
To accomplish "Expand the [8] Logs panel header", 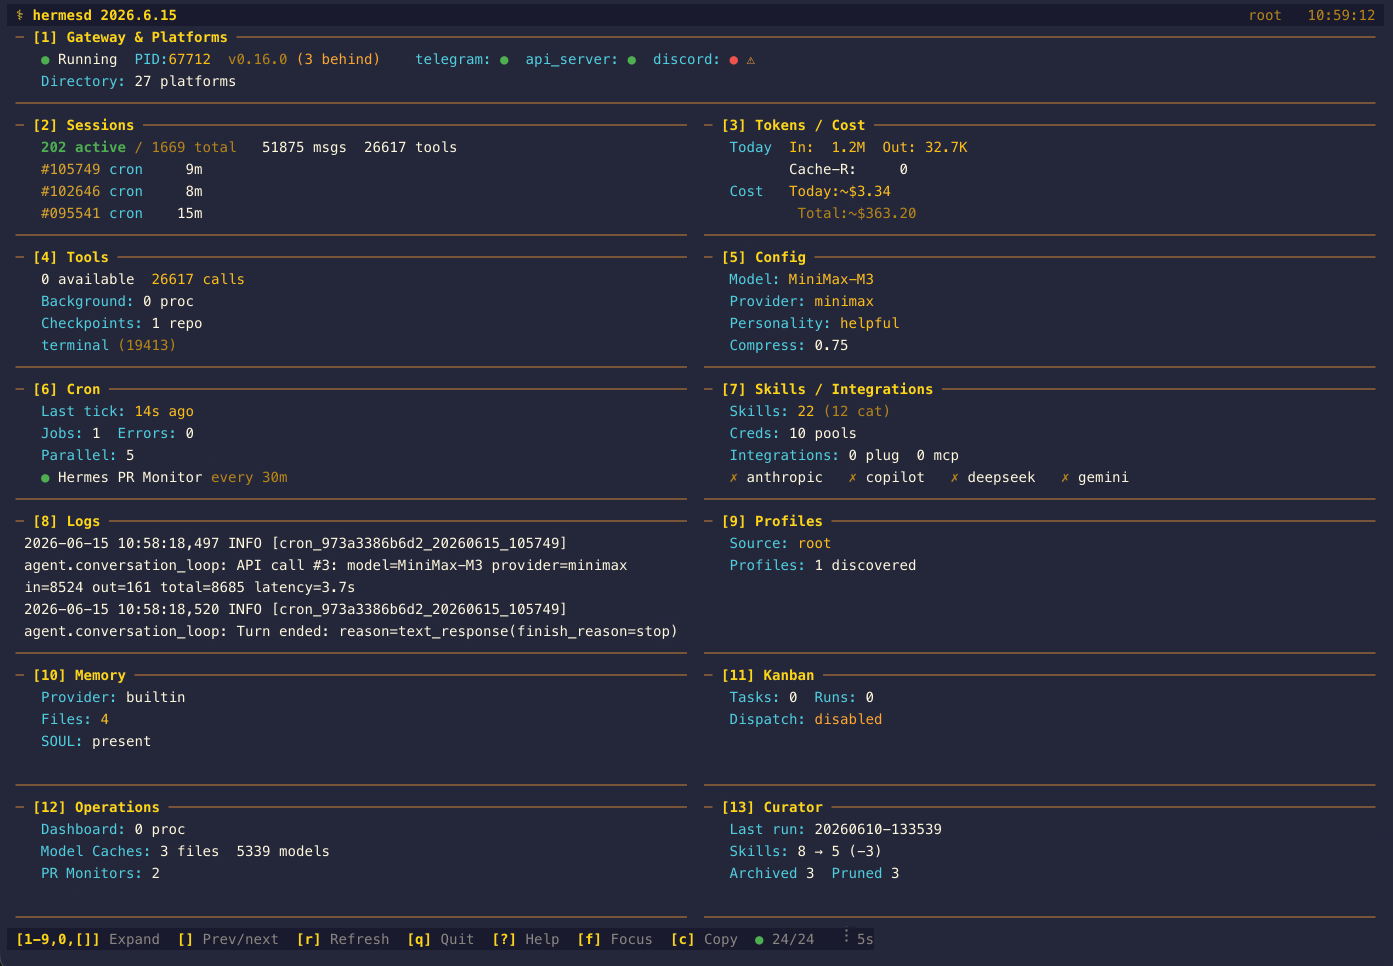I will coord(66,521).
